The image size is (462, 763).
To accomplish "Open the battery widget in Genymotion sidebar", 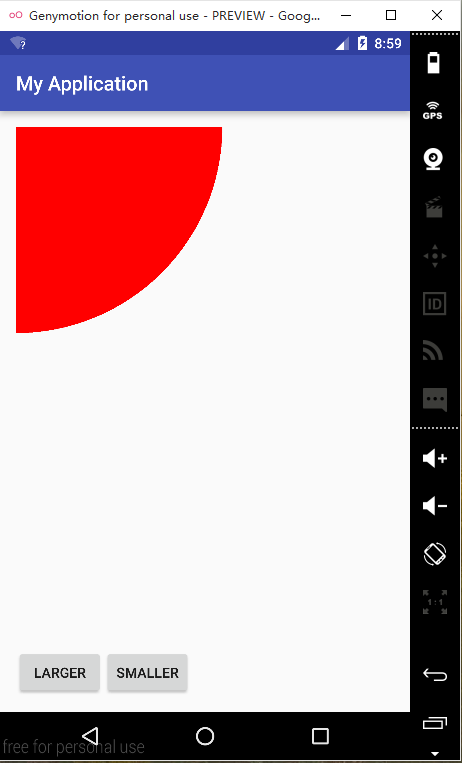I will pos(434,63).
